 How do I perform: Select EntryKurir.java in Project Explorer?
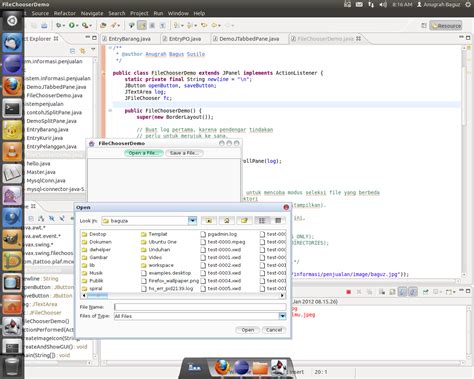point(45,138)
